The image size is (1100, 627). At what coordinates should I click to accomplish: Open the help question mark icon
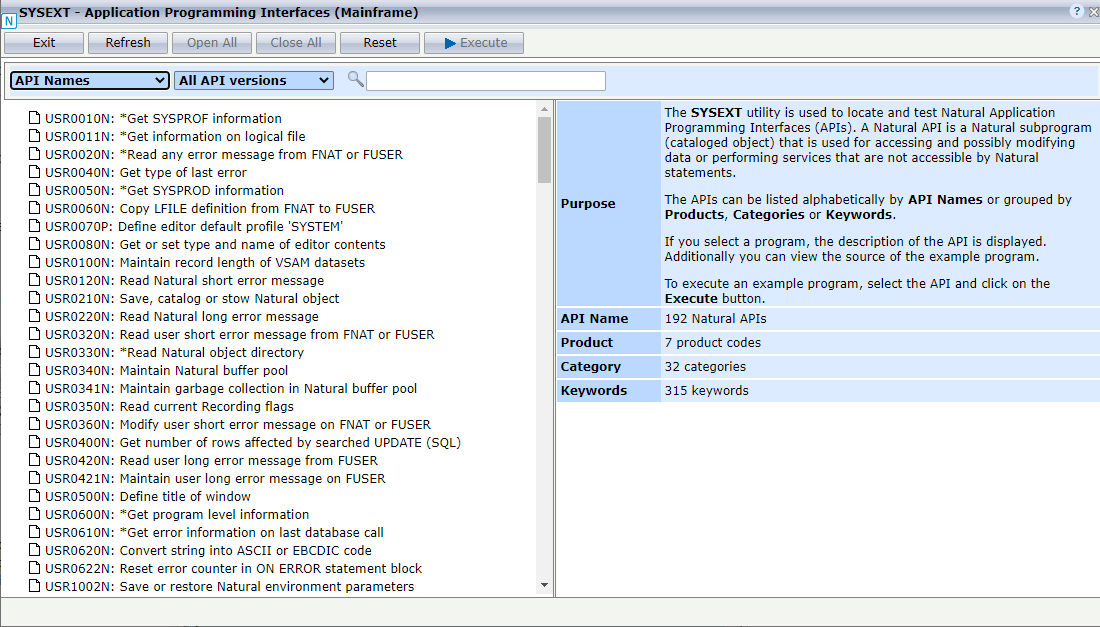(1078, 11)
